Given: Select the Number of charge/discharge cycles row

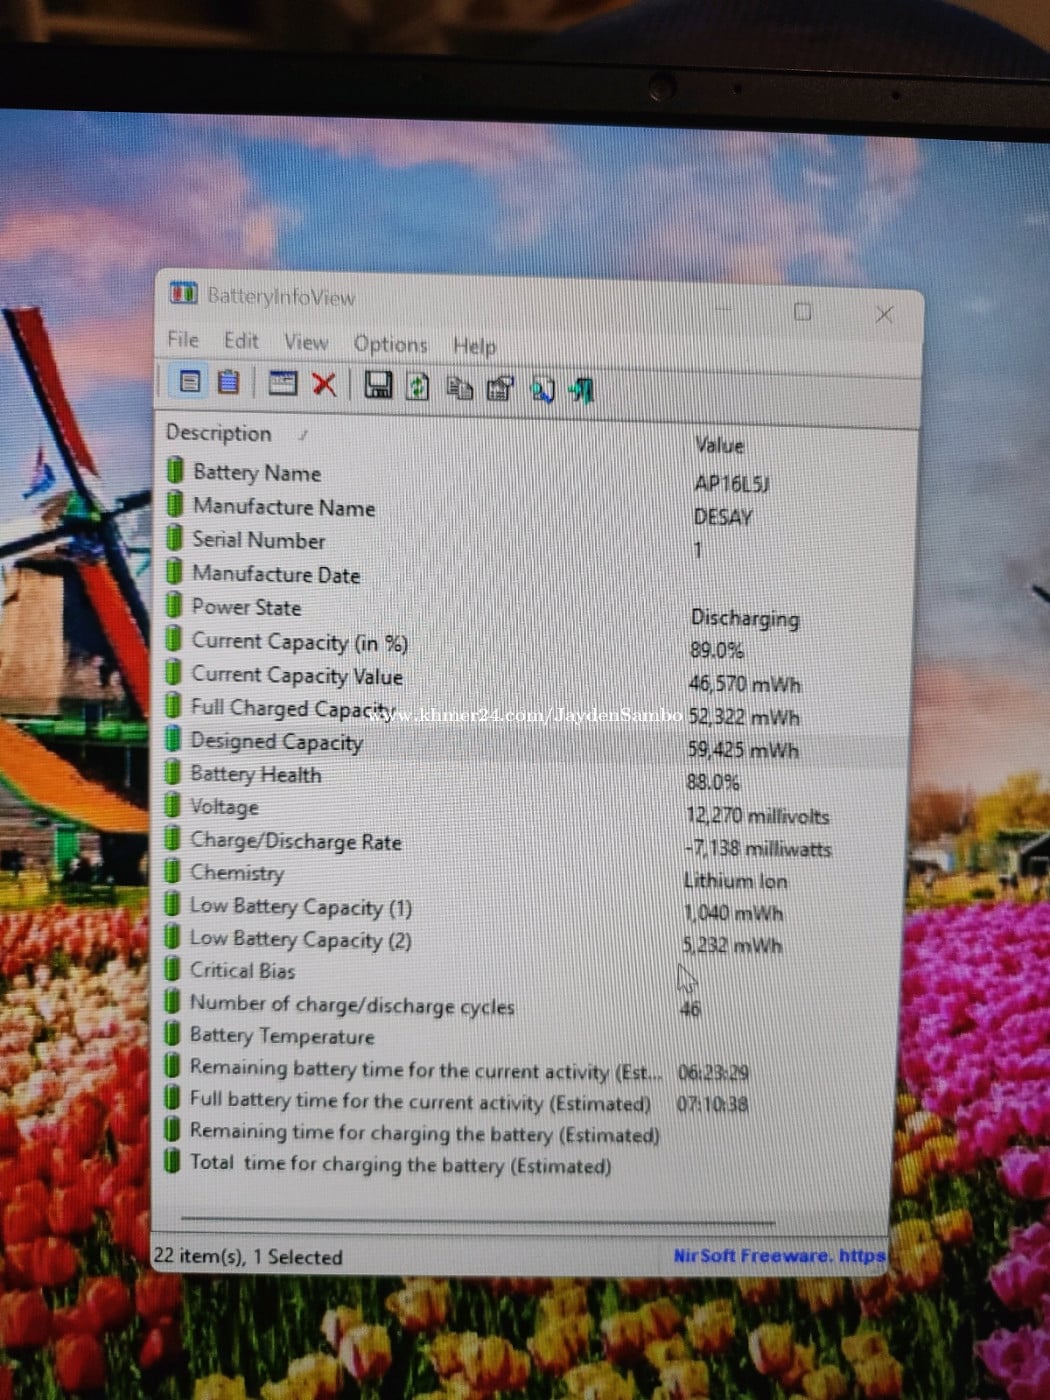Looking at the screenshot, I should (351, 1005).
